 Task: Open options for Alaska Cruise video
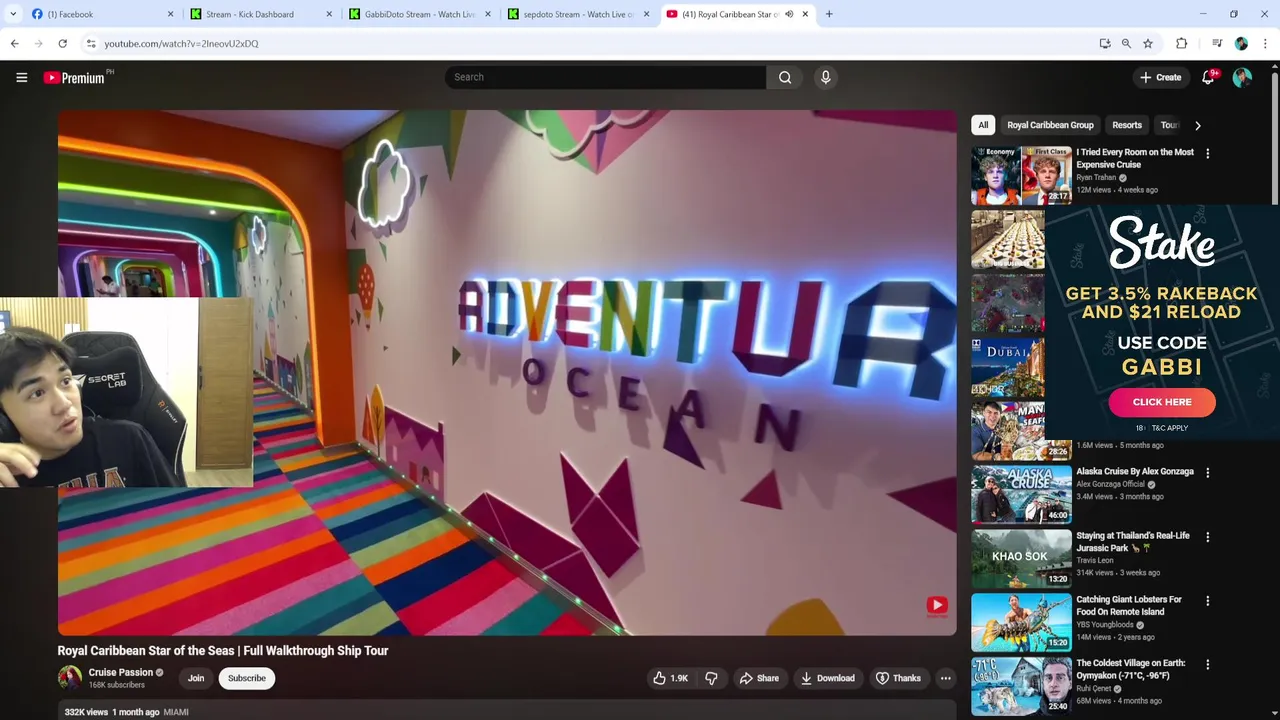[1207, 472]
